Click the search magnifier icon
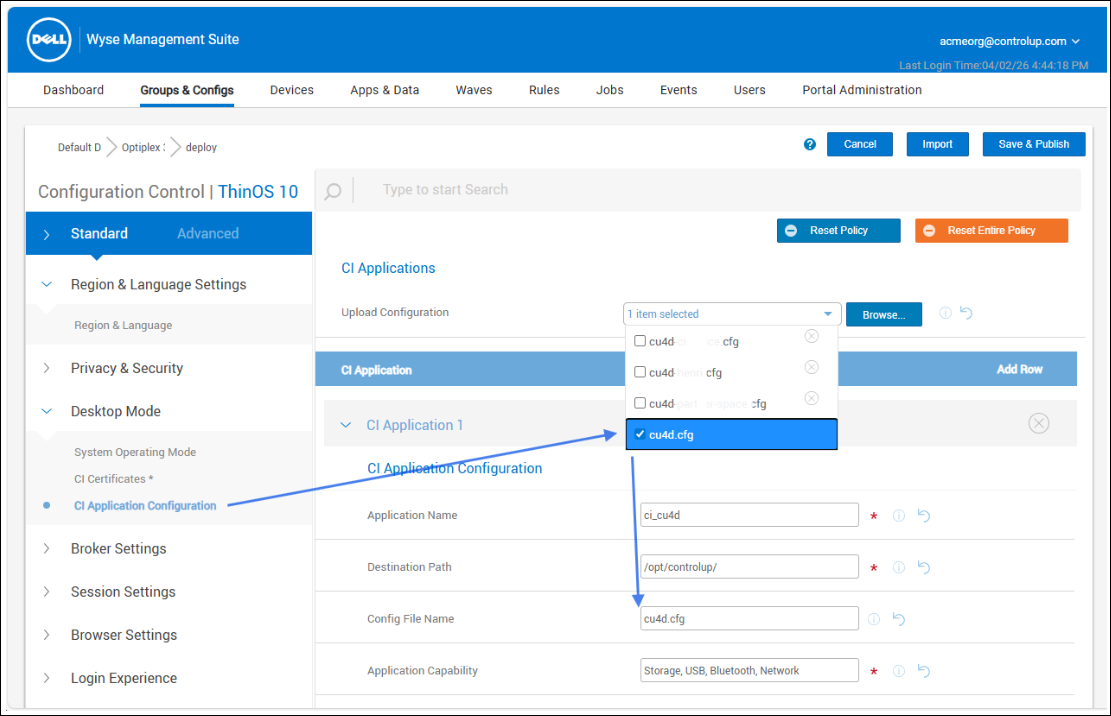 (x=333, y=191)
